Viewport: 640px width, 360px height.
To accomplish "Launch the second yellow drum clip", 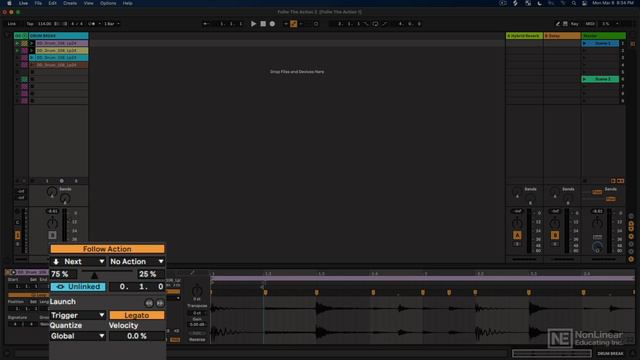I will [32, 51].
